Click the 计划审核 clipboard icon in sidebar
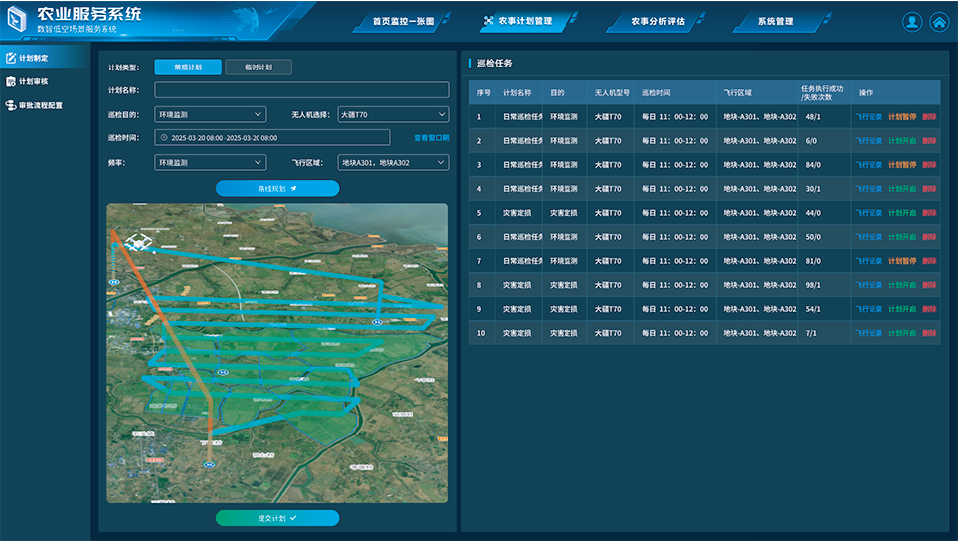 (x=10, y=81)
